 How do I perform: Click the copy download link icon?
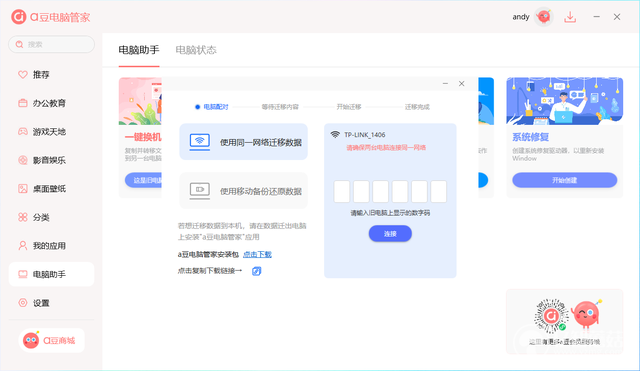[x=256, y=271]
